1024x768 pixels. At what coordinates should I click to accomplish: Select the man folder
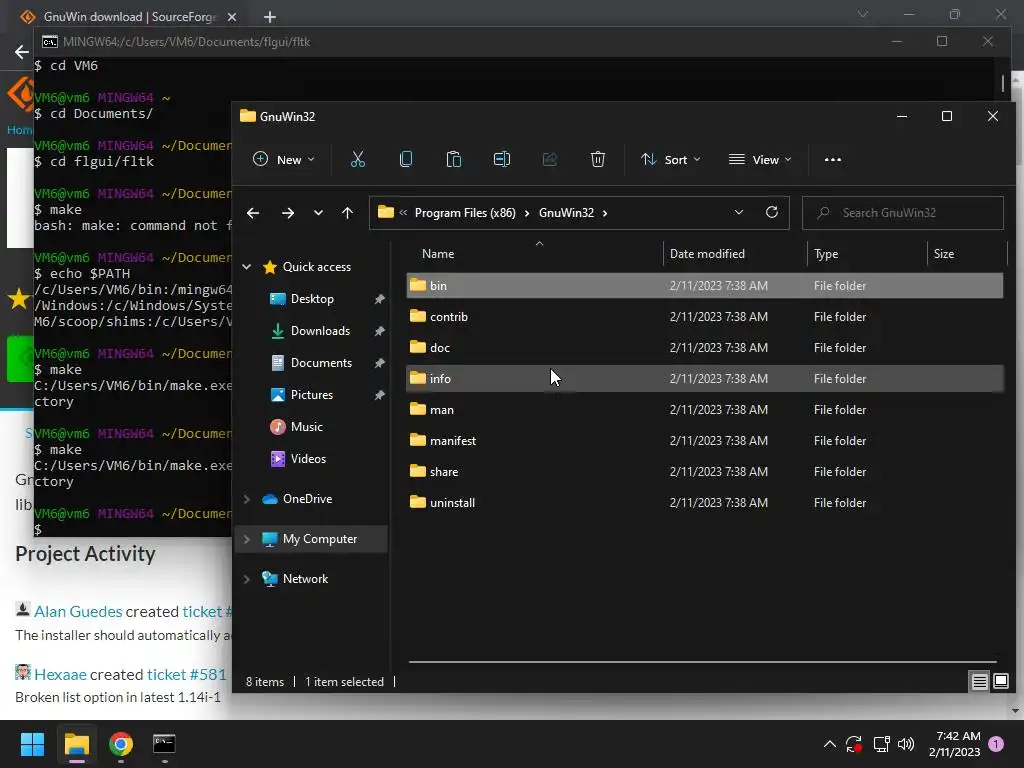[705, 410]
